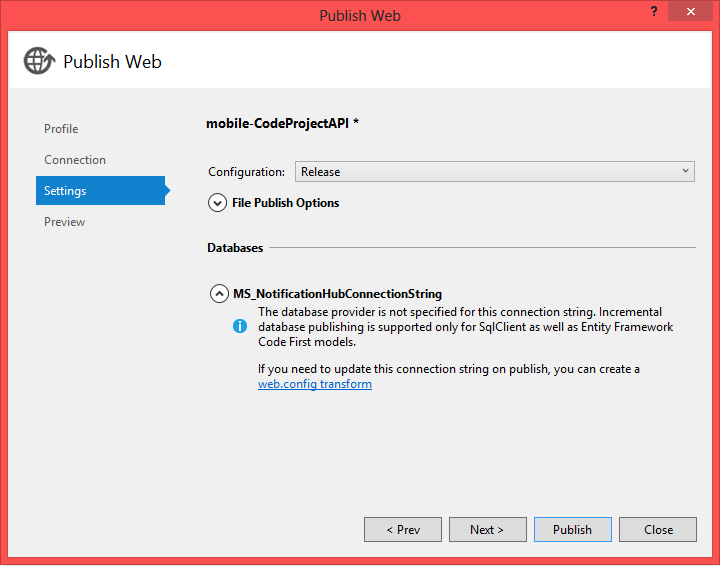The image size is (720, 566).
Task: Click the blue information icon
Action: tap(240, 326)
